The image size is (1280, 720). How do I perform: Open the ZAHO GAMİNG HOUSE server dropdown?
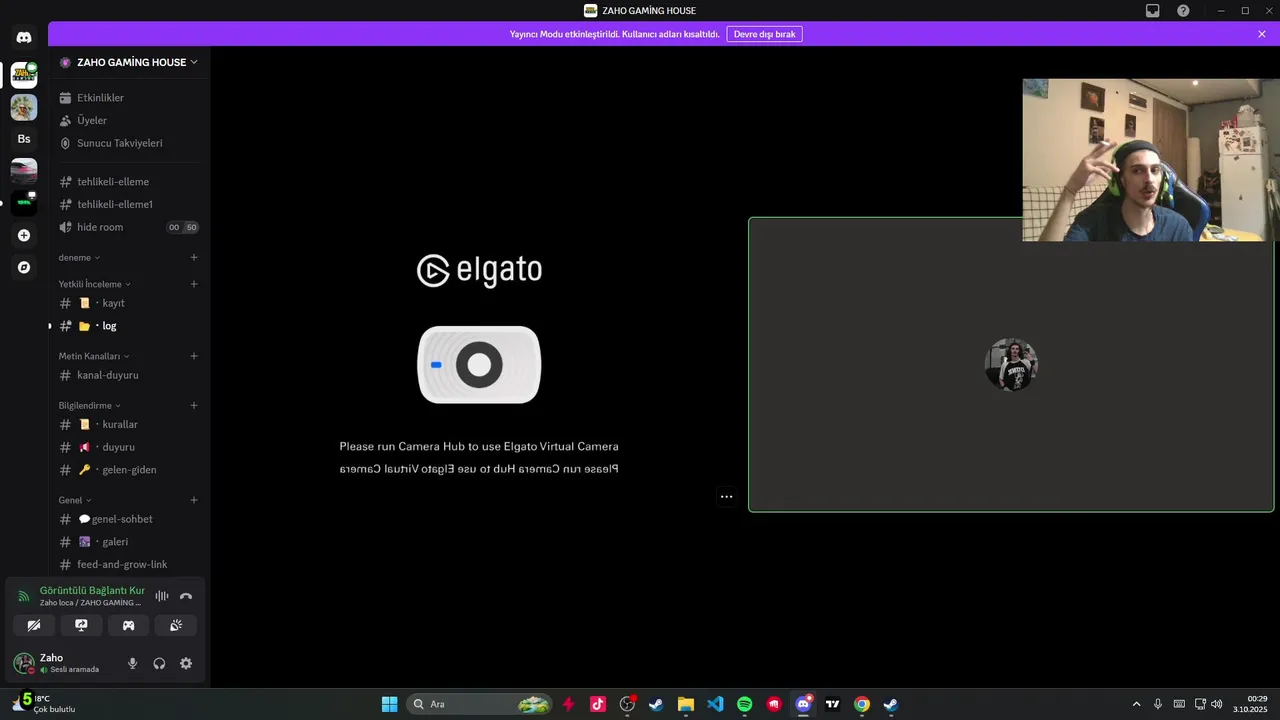pyautogui.click(x=129, y=62)
